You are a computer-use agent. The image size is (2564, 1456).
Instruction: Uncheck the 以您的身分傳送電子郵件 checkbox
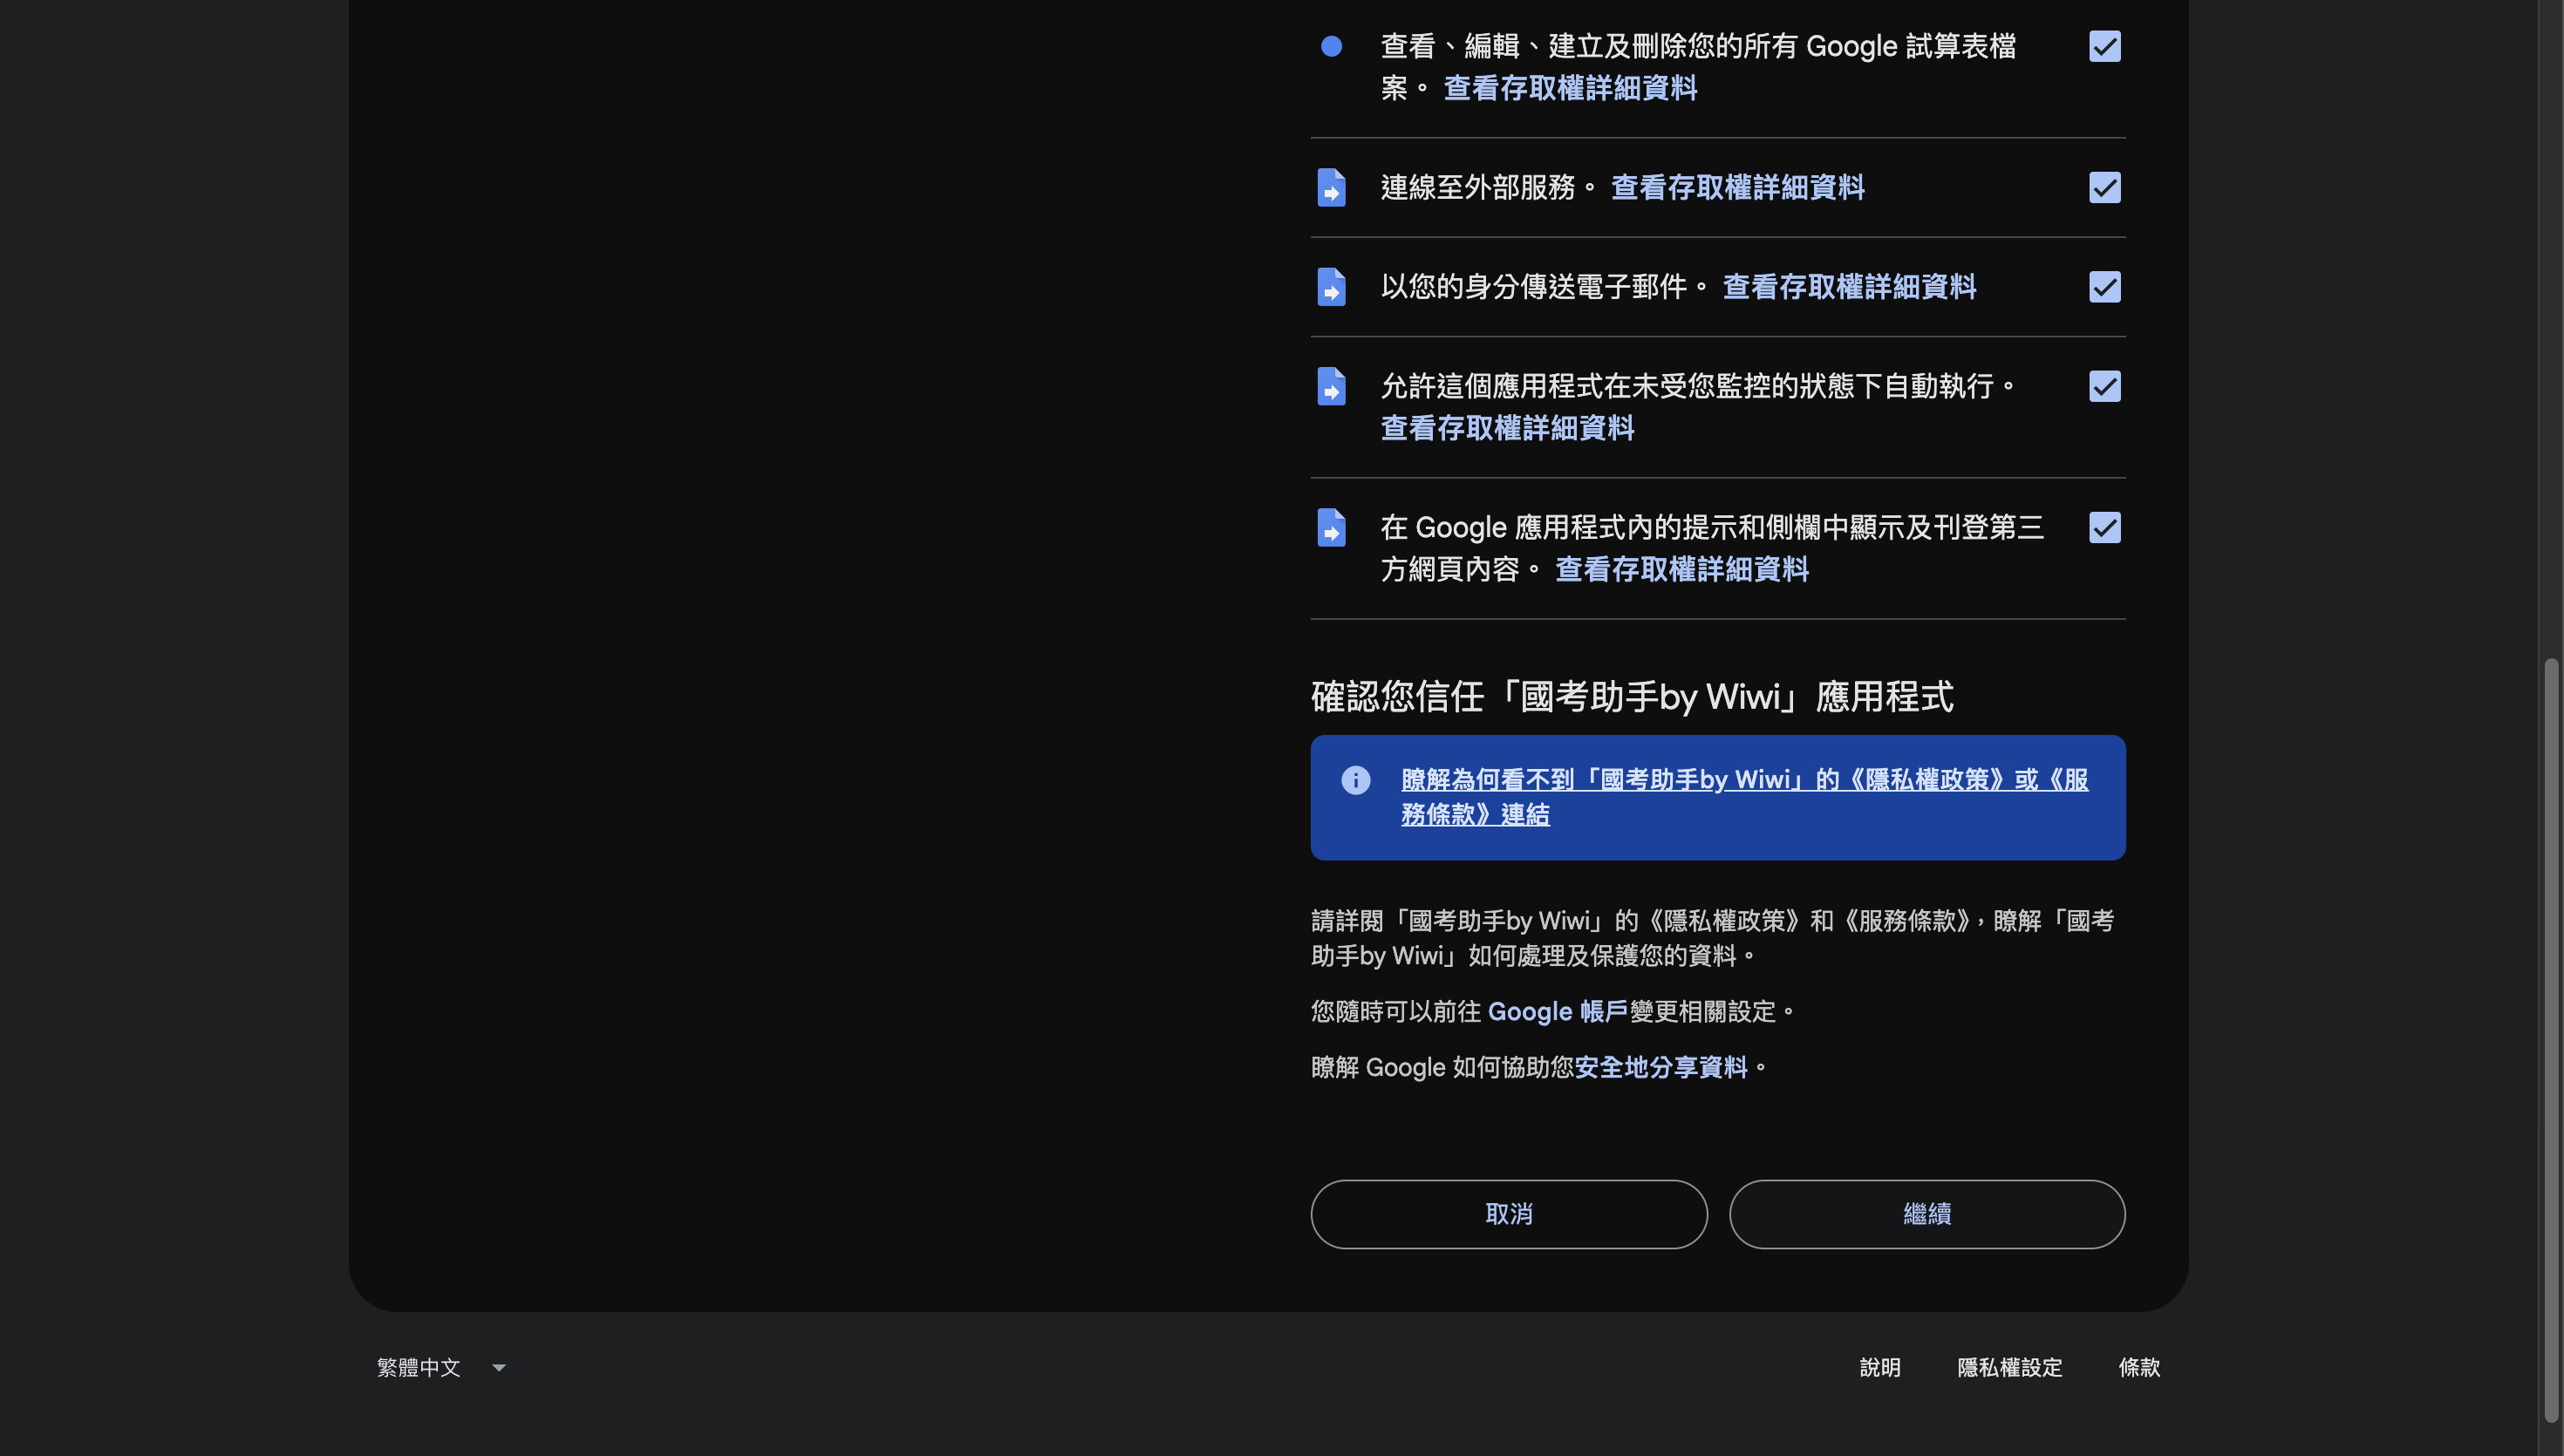(2105, 287)
